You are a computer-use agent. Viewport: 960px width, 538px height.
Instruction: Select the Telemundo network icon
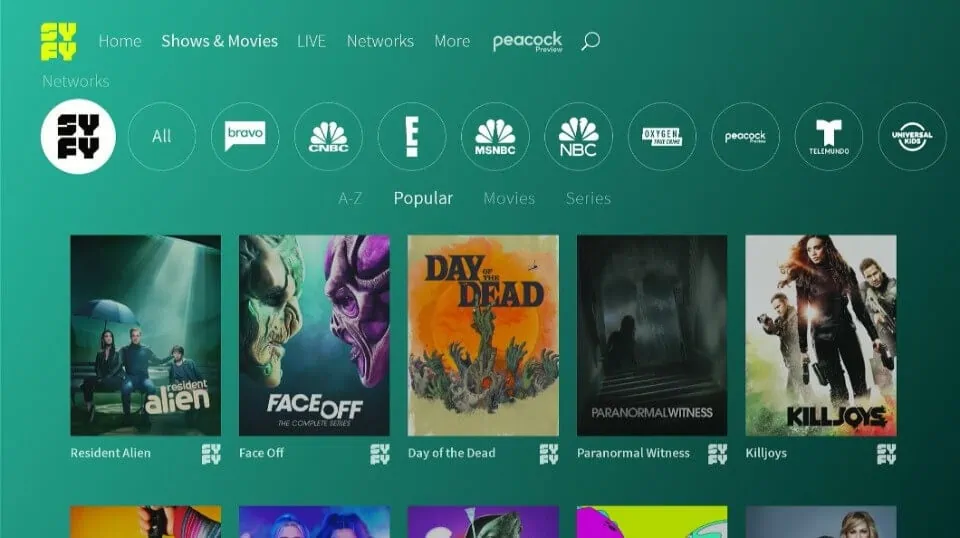coord(828,136)
